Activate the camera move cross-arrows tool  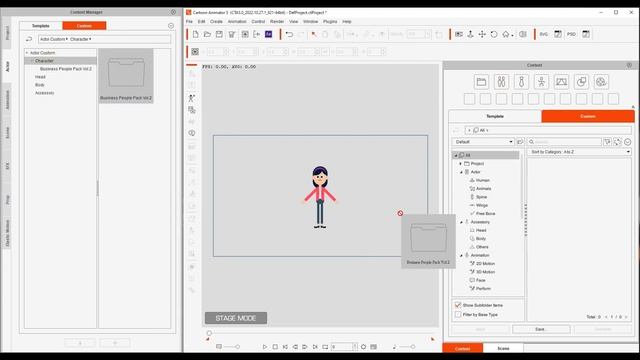coord(482,34)
